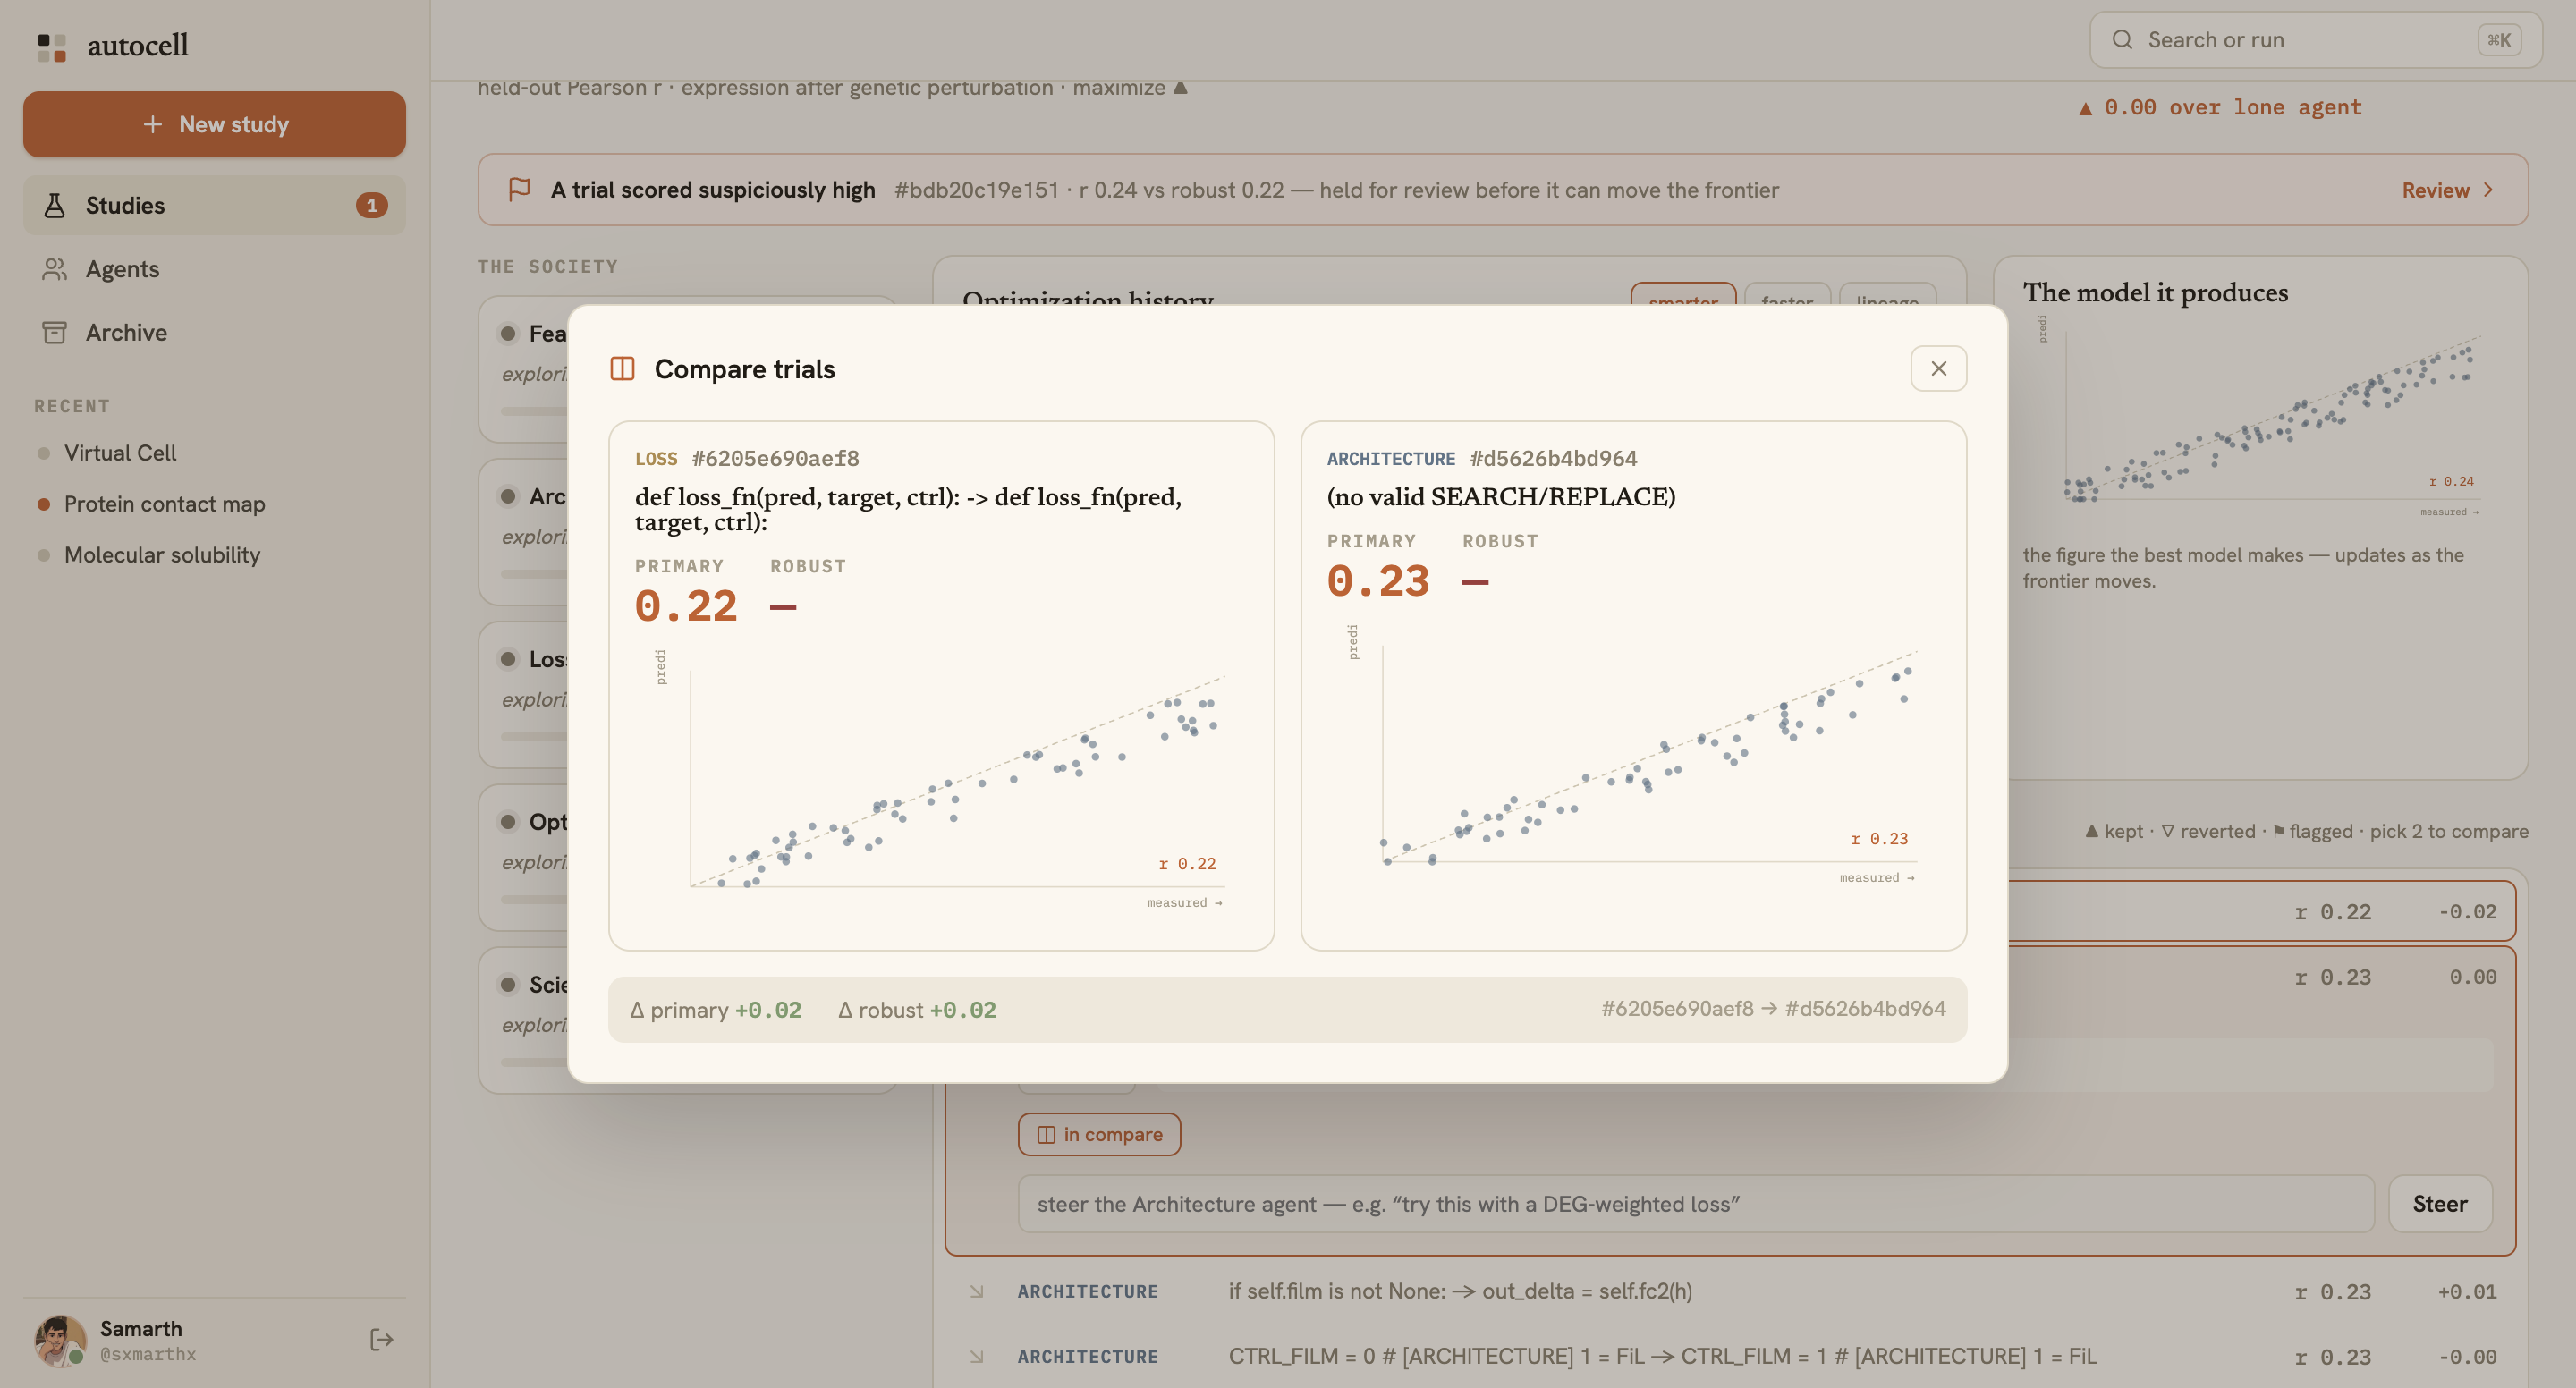Close the Compare trials dialog
Image resolution: width=2576 pixels, height=1388 pixels.
click(x=1938, y=369)
